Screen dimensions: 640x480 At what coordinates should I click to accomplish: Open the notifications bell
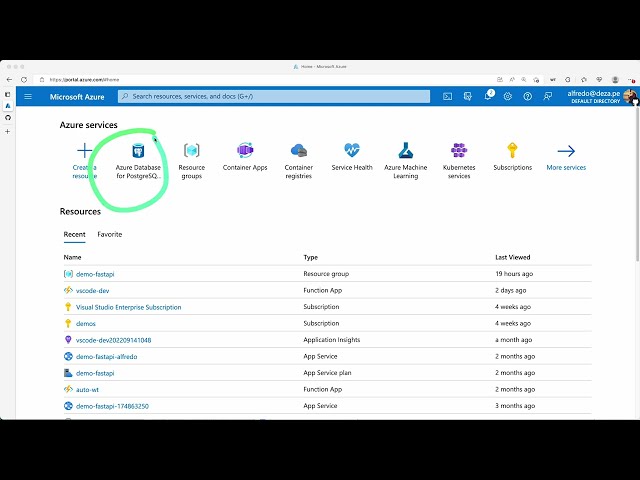pos(488,96)
